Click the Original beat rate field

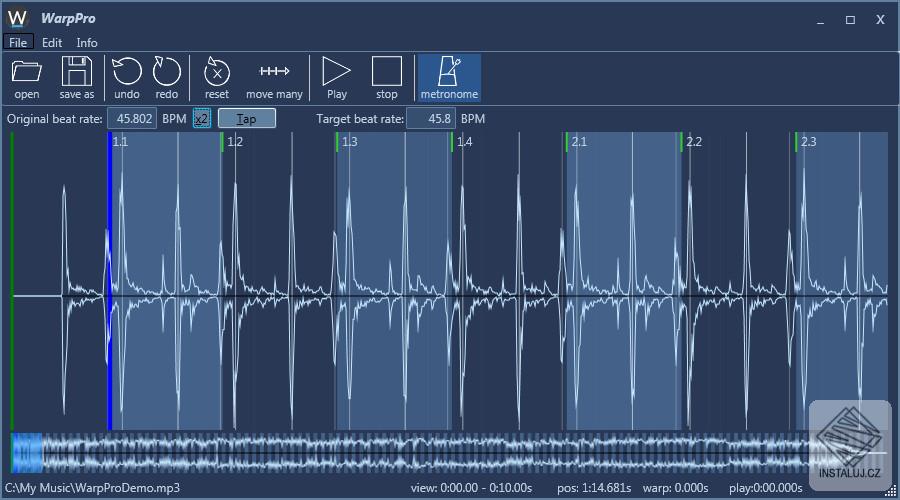click(132, 119)
